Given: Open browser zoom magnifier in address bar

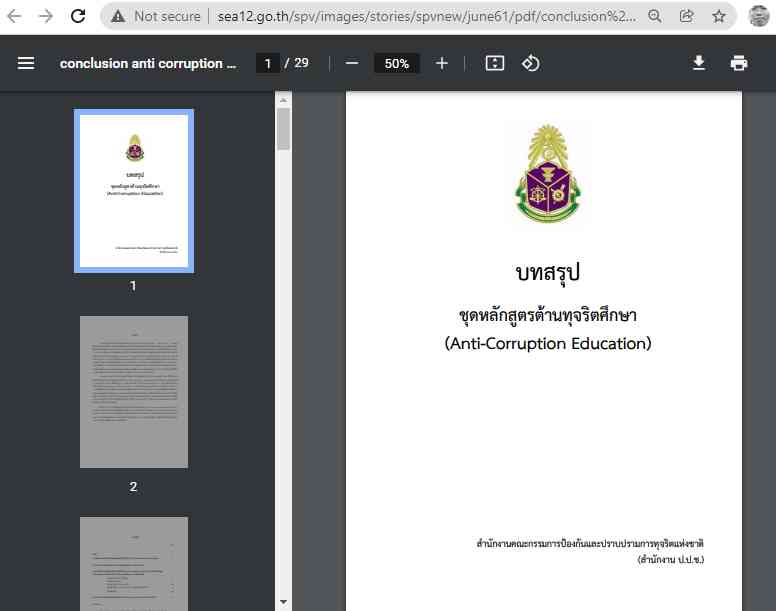Looking at the screenshot, I should [655, 16].
